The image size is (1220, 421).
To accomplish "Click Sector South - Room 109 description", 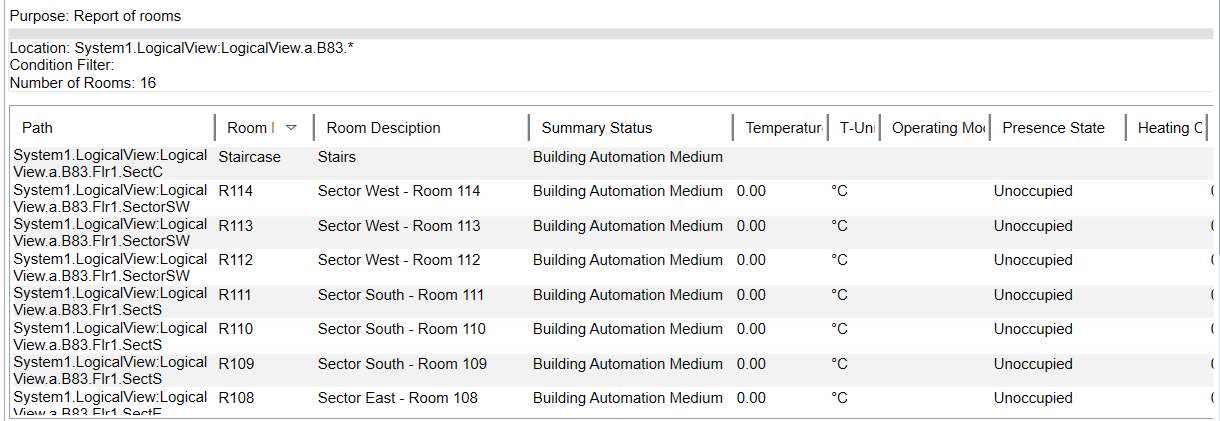I will (402, 364).
